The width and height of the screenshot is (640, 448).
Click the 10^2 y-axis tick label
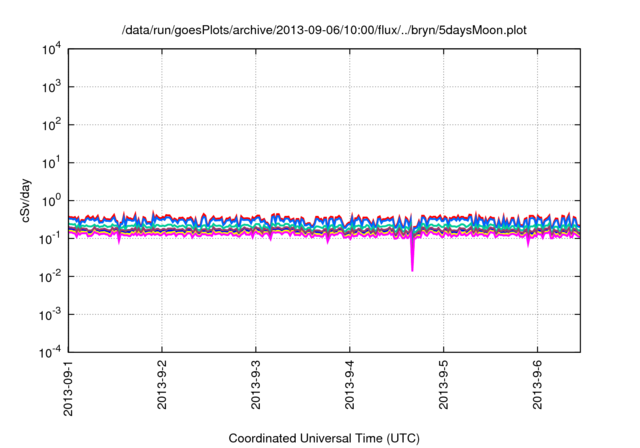point(52,125)
